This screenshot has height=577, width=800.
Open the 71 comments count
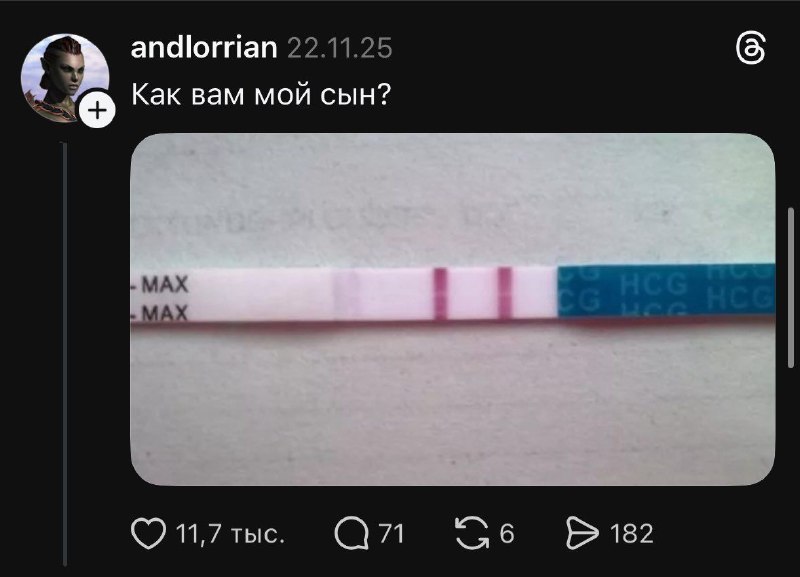click(392, 534)
